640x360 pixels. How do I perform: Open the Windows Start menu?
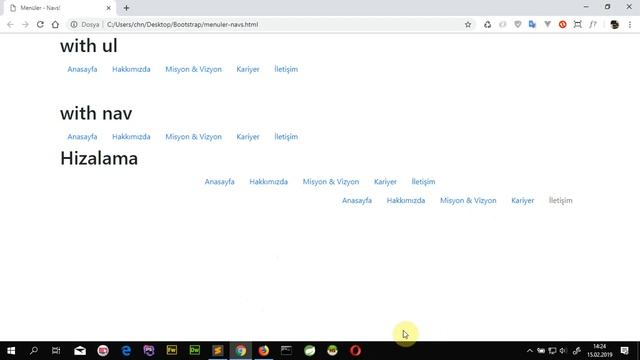coord(11,351)
